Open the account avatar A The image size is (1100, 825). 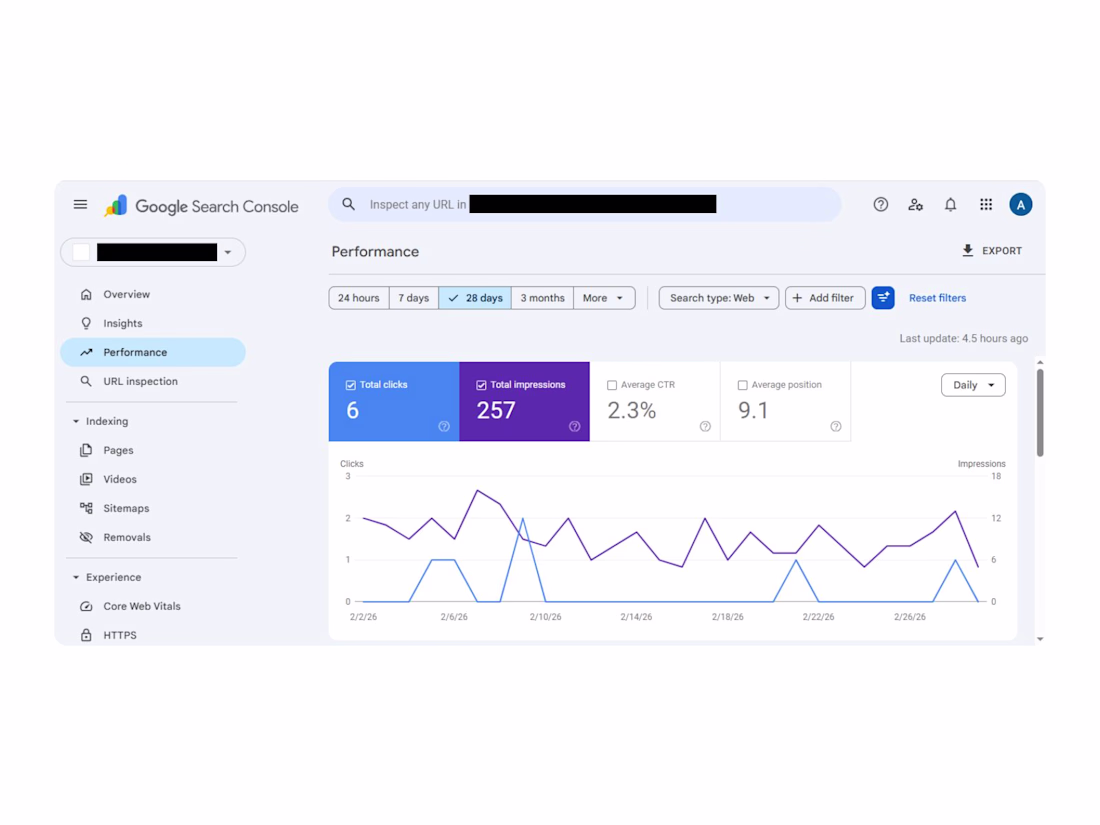(1020, 204)
